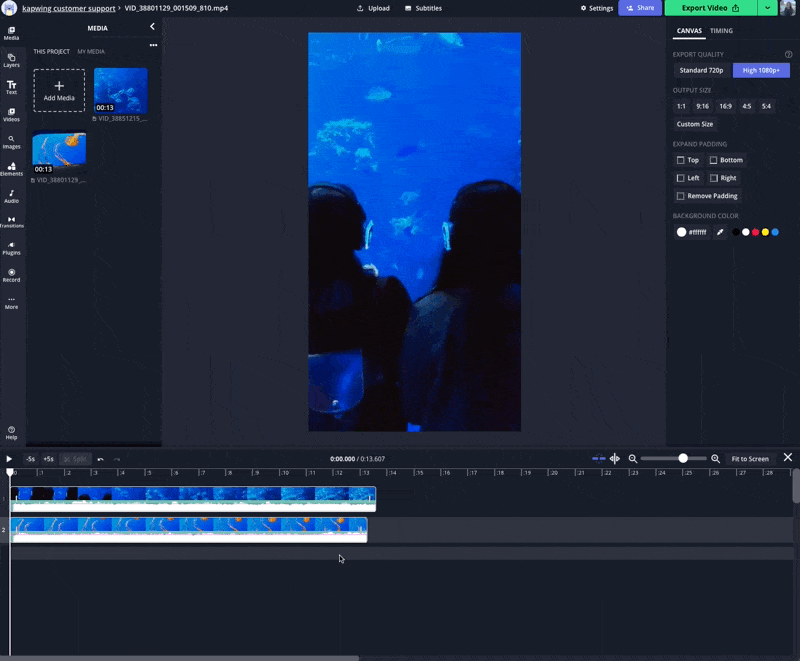Open the Transitions panel
800x661 pixels.
[x=11, y=222]
